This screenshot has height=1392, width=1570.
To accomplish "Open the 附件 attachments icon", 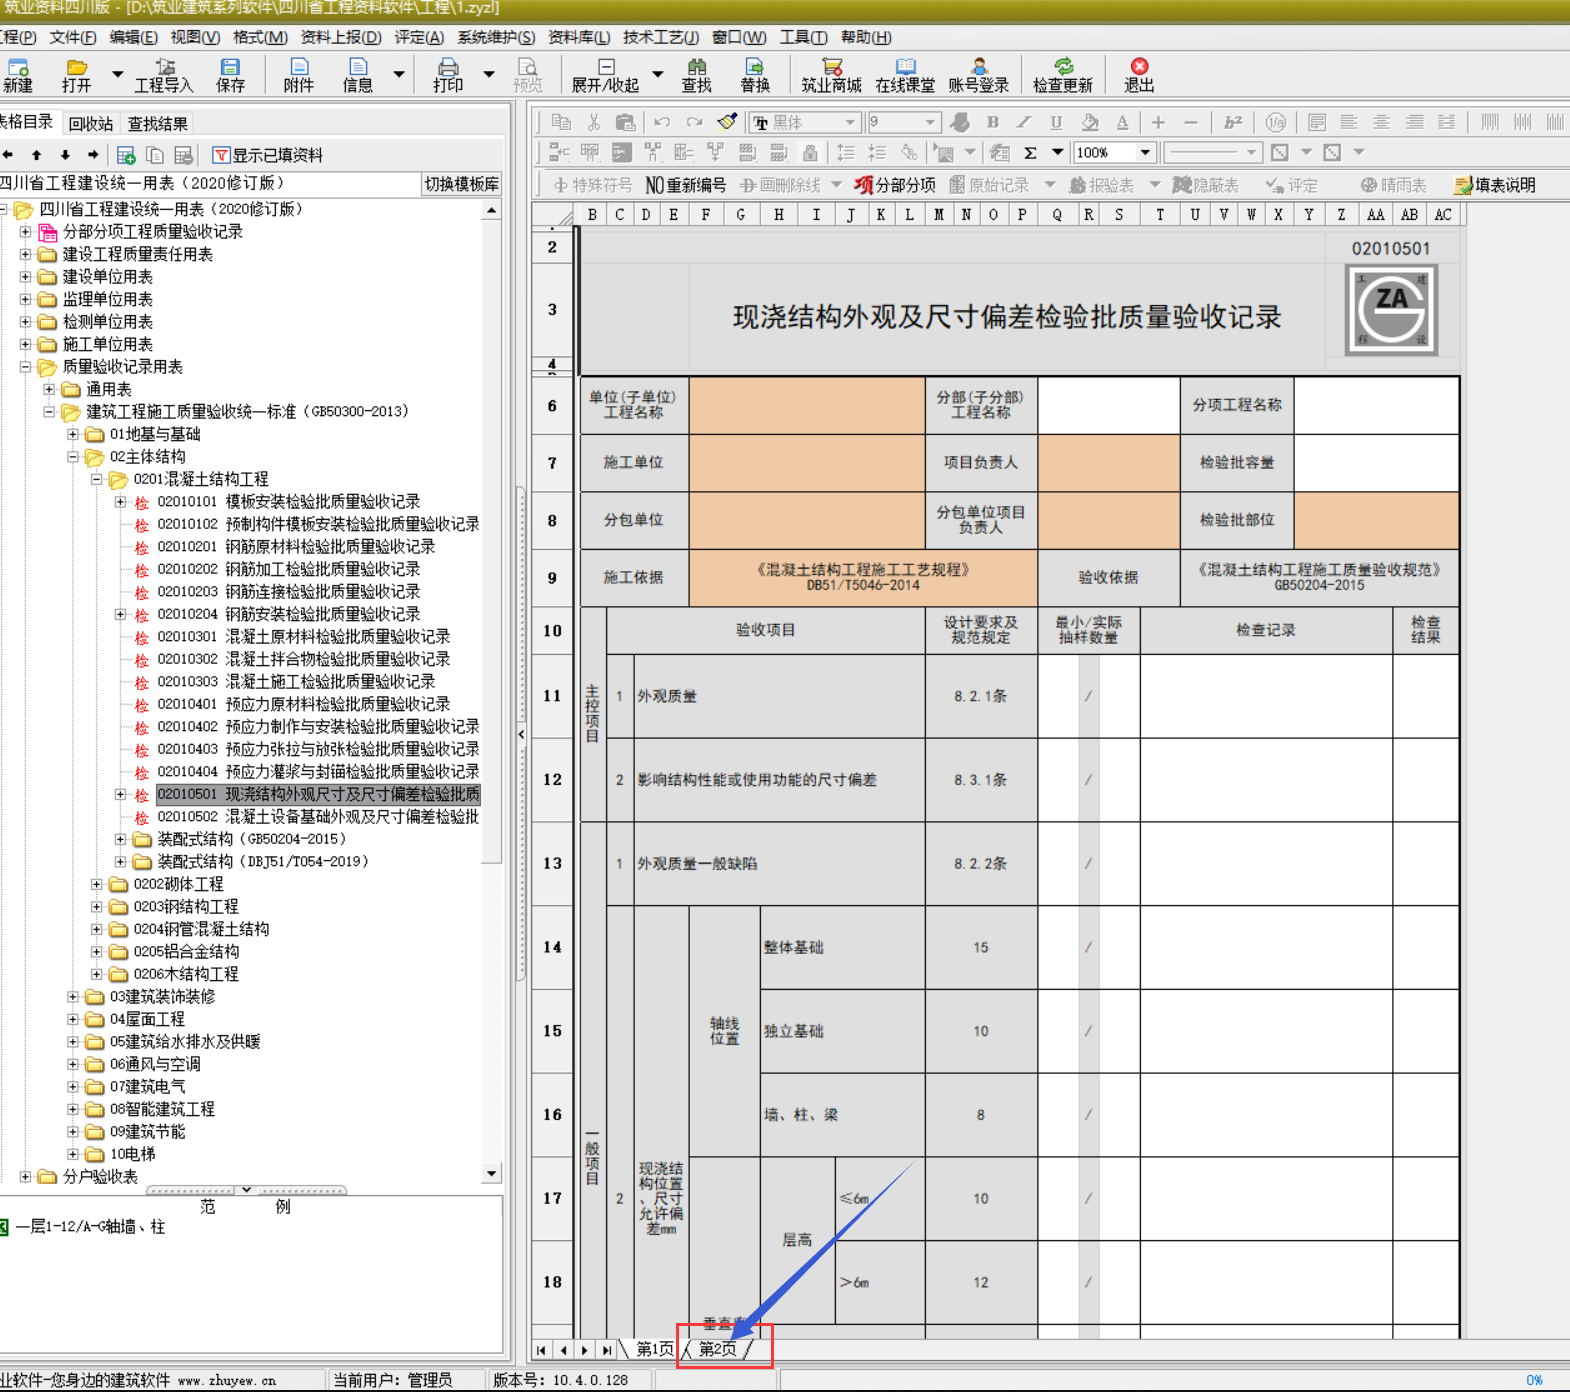I will 298,75.
